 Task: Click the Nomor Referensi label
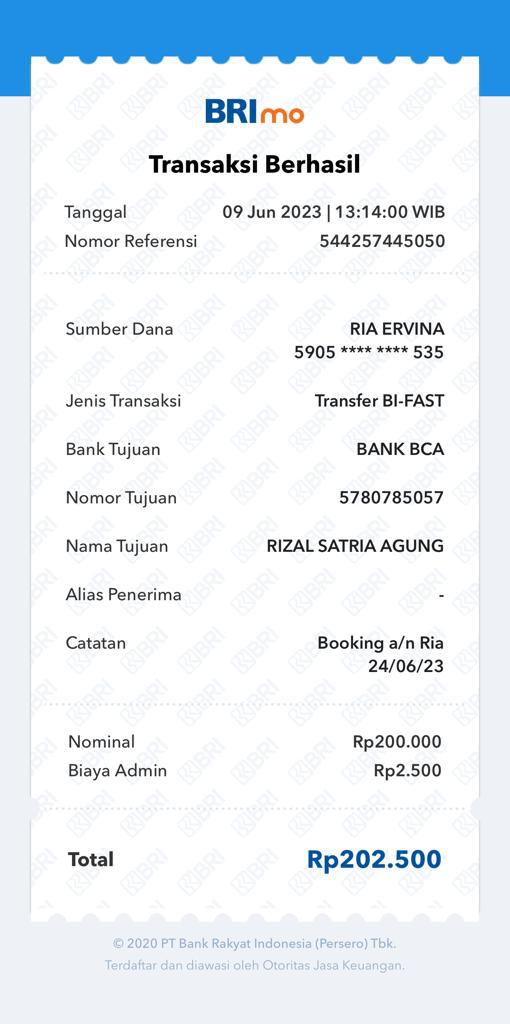(x=131, y=241)
